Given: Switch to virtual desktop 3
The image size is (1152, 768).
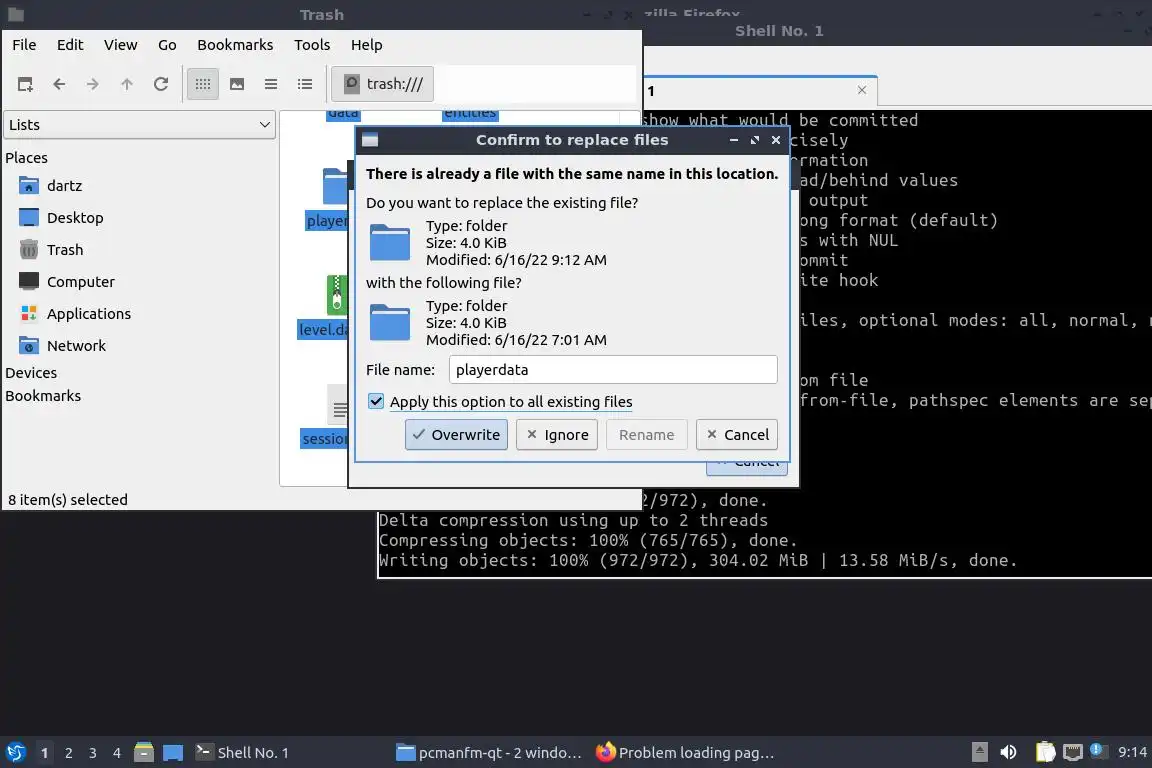Looking at the screenshot, I should coord(93,753).
